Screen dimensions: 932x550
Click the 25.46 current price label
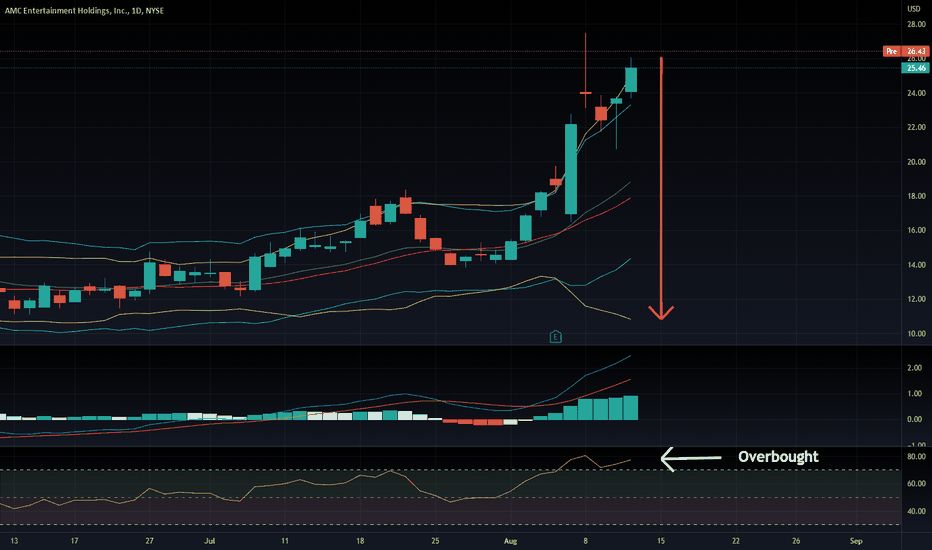916,68
